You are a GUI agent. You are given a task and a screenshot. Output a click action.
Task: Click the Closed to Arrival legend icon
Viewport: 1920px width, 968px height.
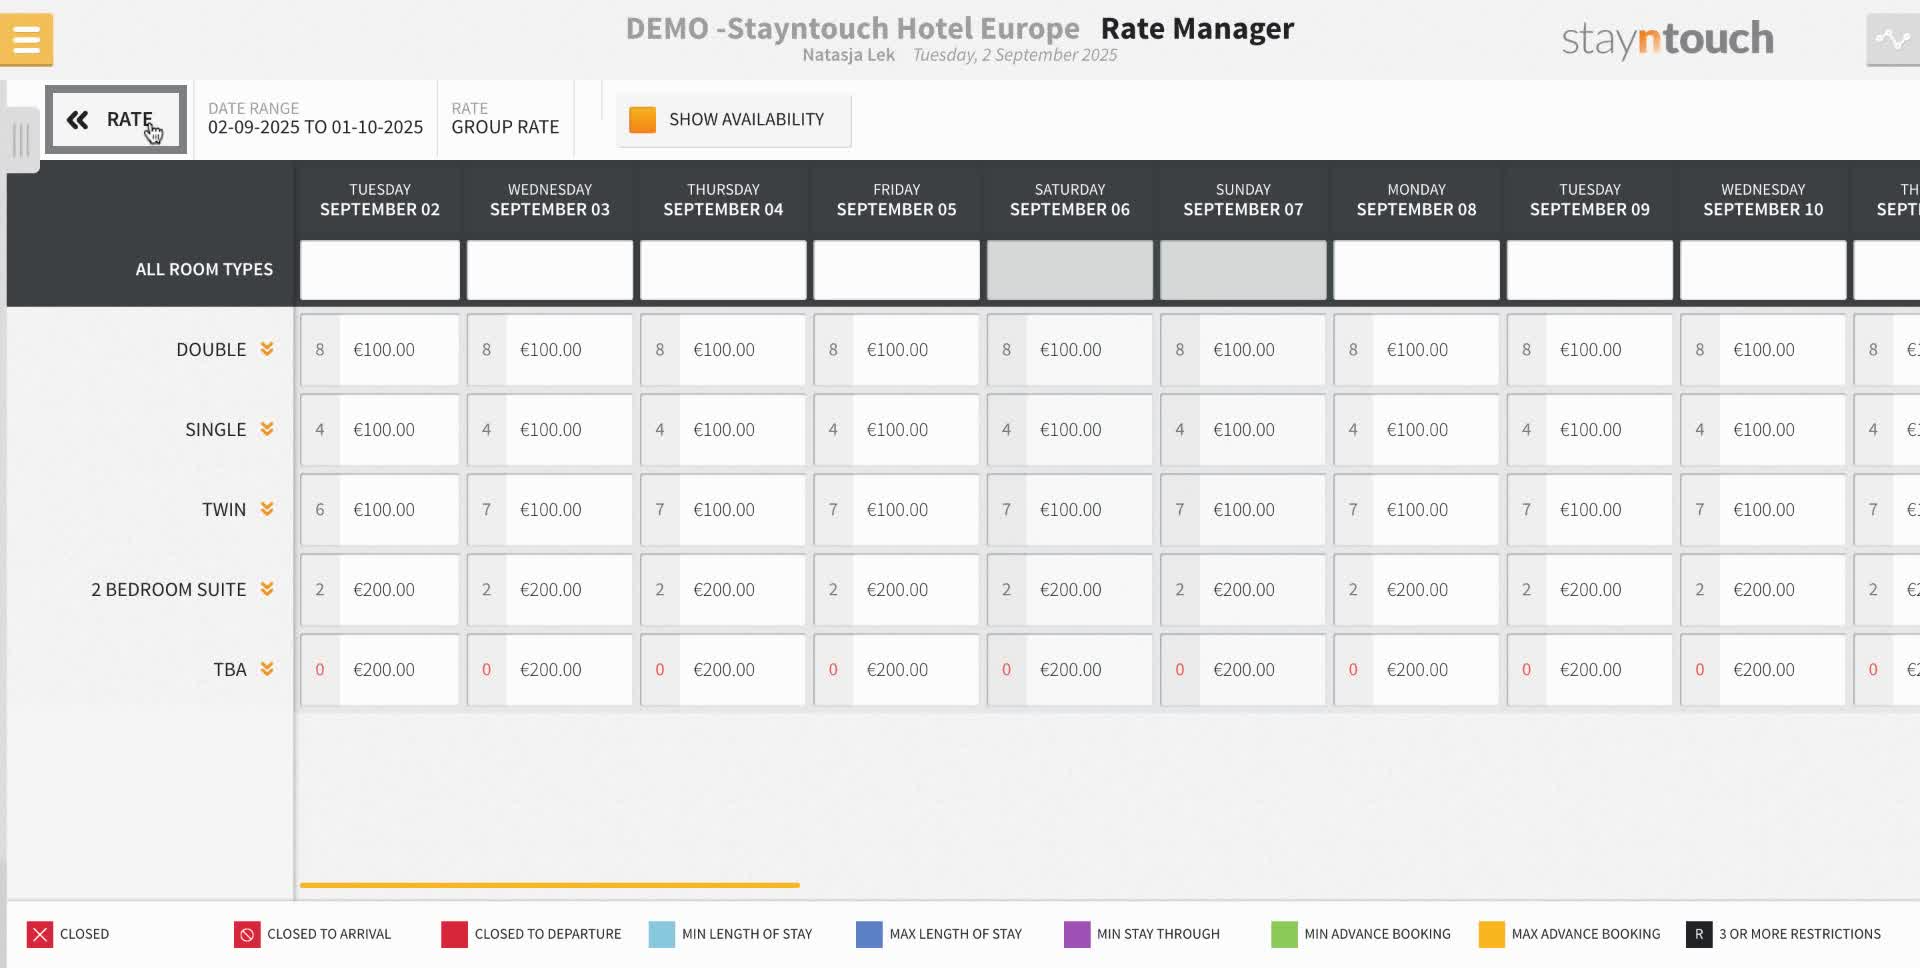coord(247,934)
